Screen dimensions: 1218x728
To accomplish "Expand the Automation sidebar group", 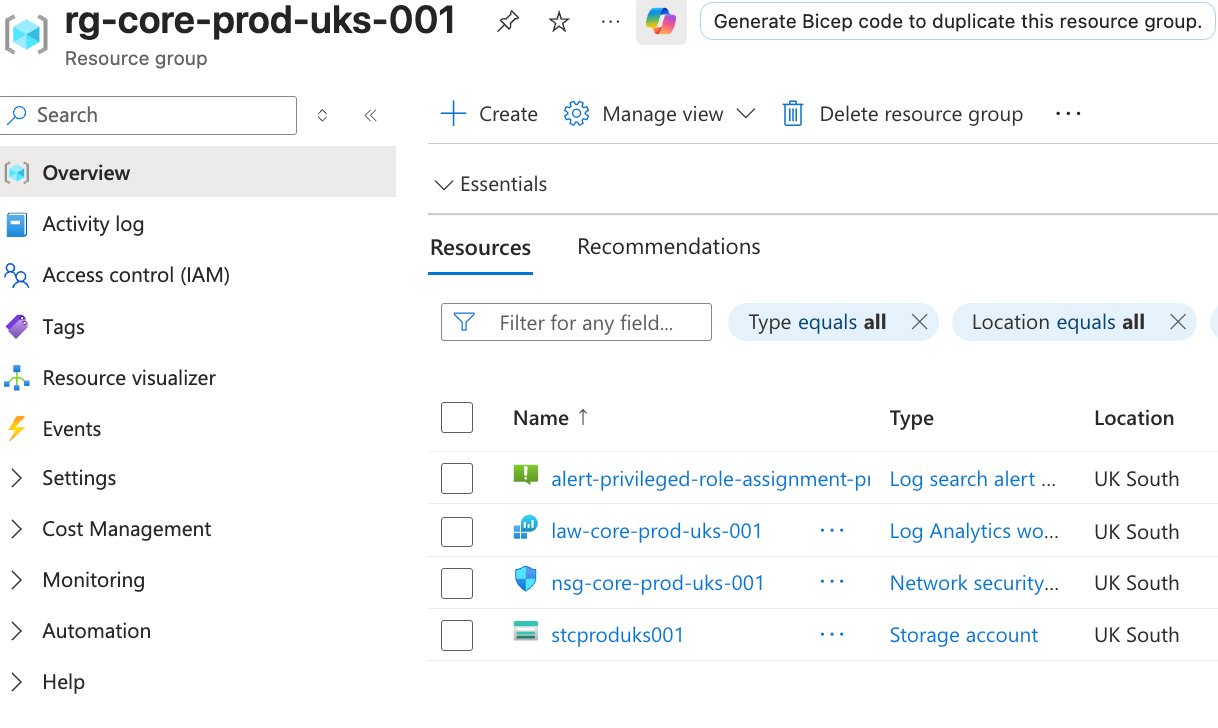I will [x=16, y=631].
